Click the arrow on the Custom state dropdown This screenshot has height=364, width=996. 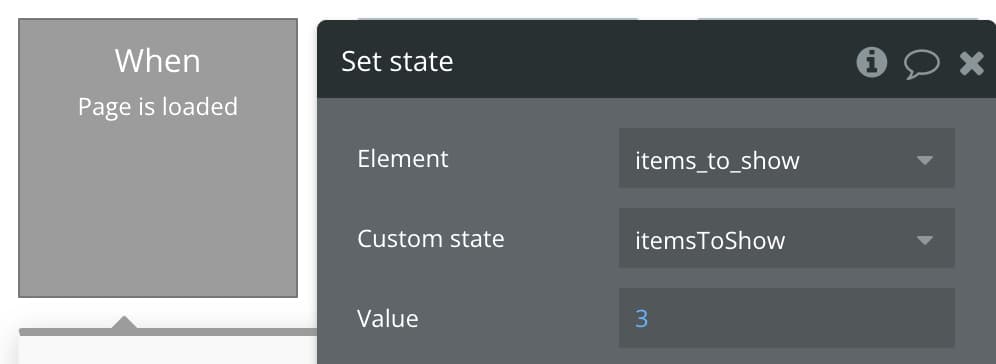pos(925,240)
